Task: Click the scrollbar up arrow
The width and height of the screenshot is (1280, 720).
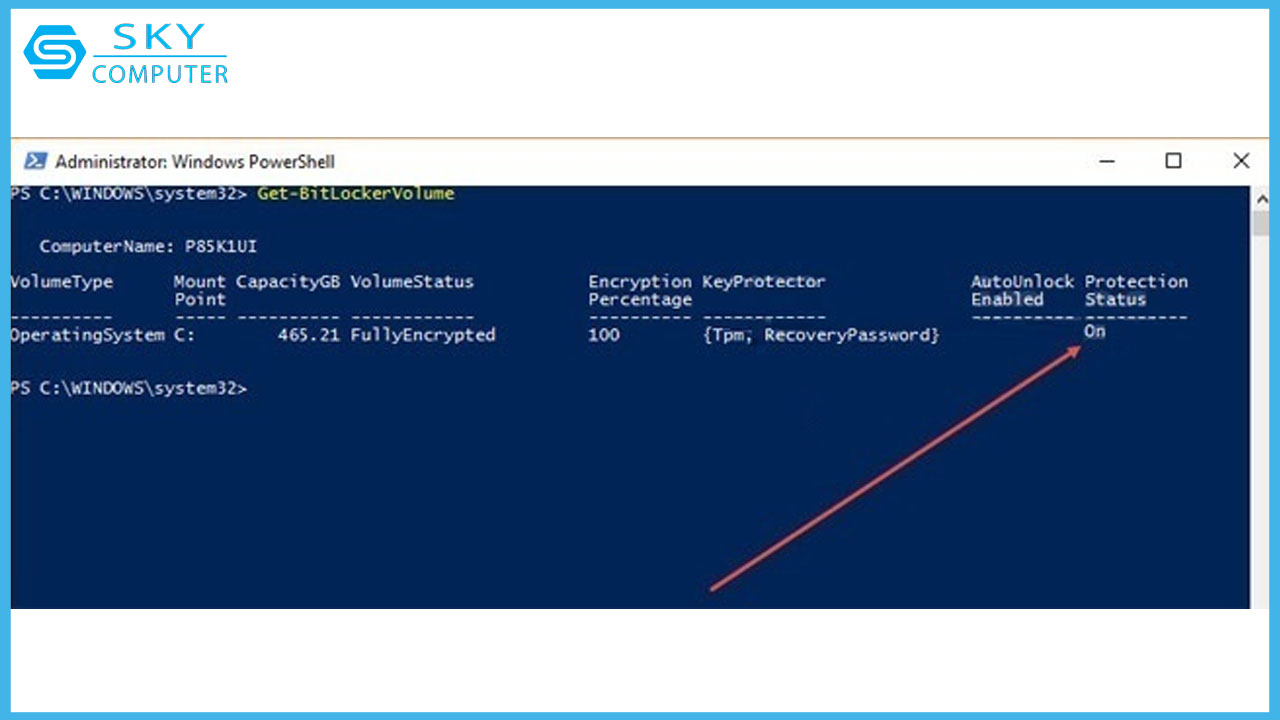Action: [1260, 199]
